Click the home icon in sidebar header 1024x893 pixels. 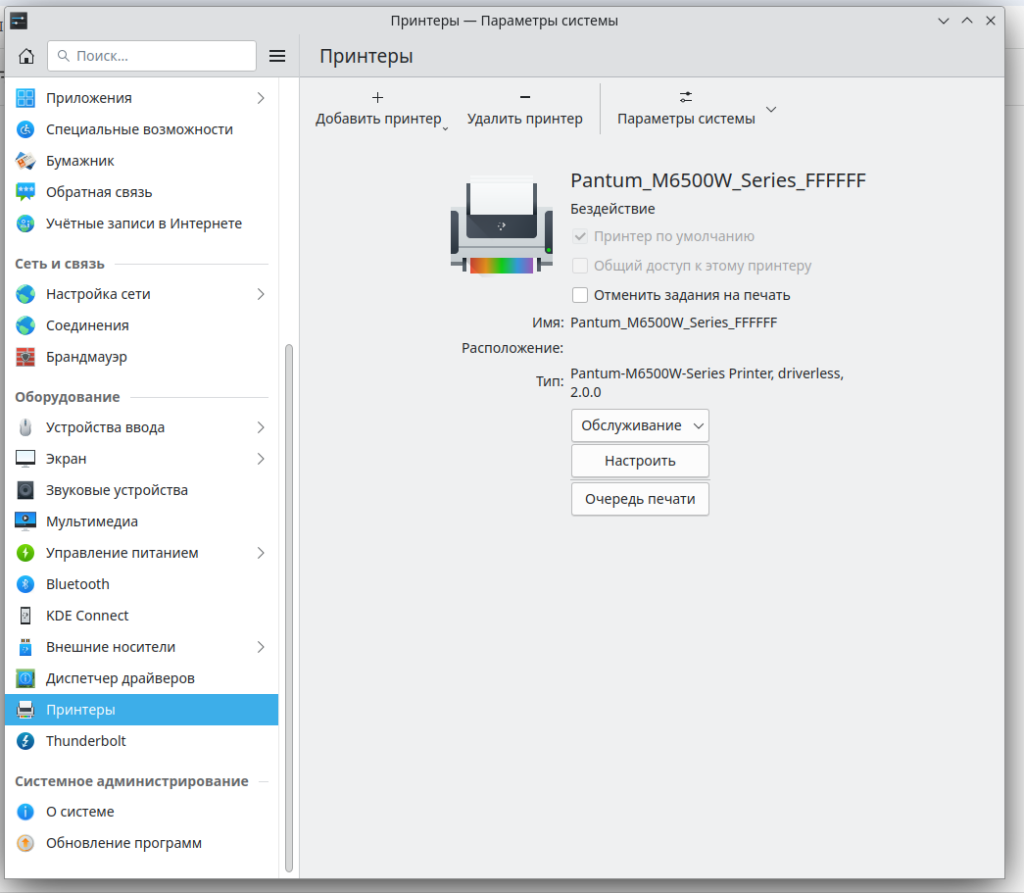click(x=26, y=56)
